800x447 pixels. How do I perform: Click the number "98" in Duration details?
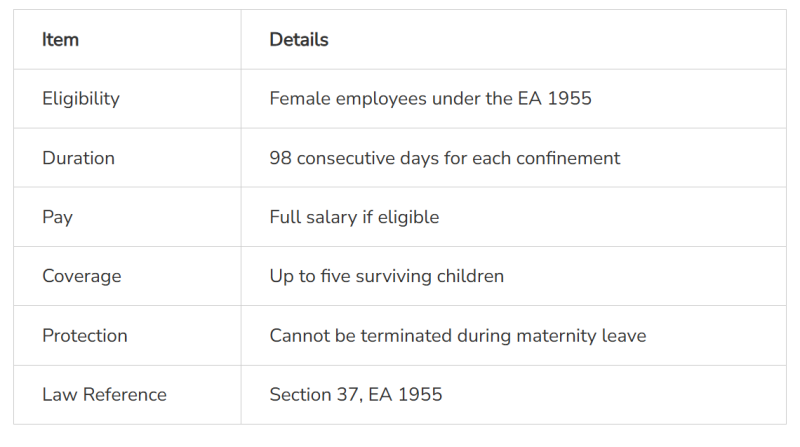[280, 158]
